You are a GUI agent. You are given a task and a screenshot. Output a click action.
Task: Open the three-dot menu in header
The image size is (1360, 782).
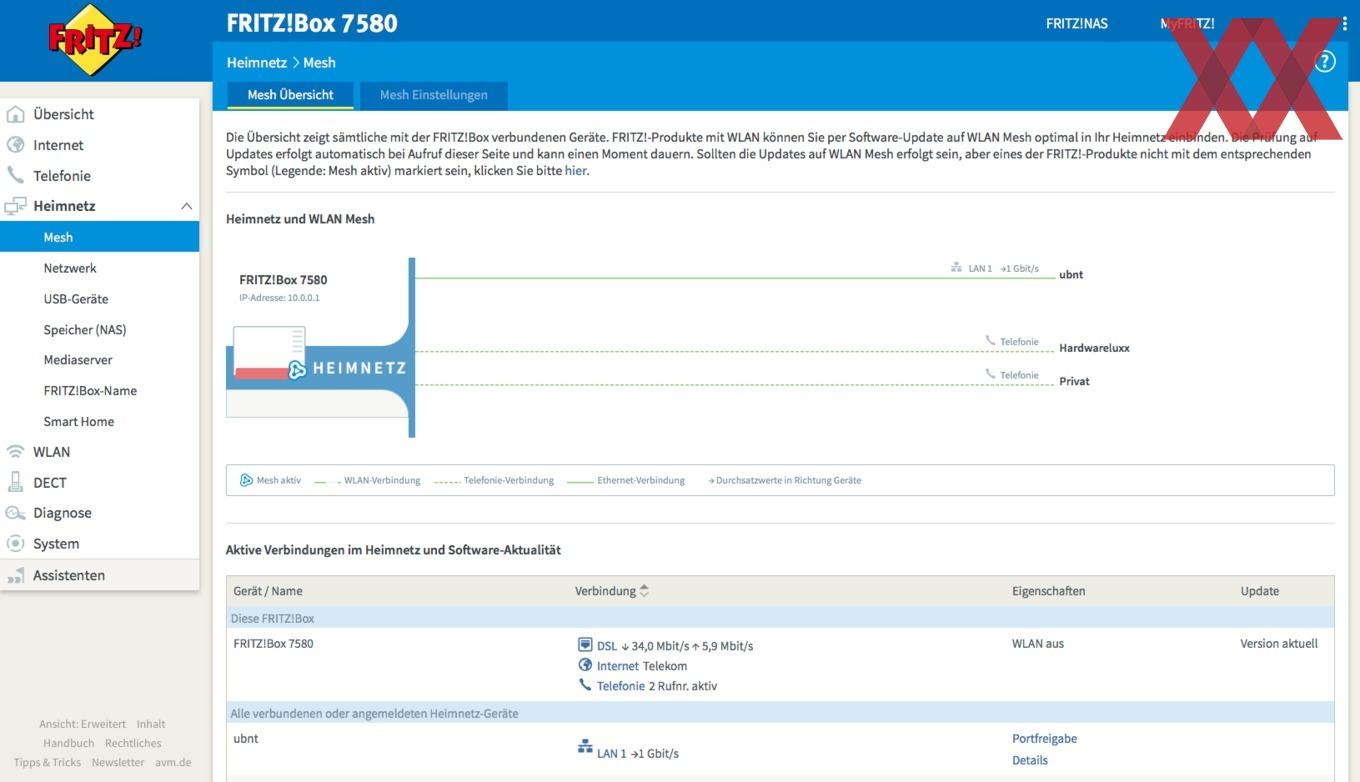pos(1344,23)
